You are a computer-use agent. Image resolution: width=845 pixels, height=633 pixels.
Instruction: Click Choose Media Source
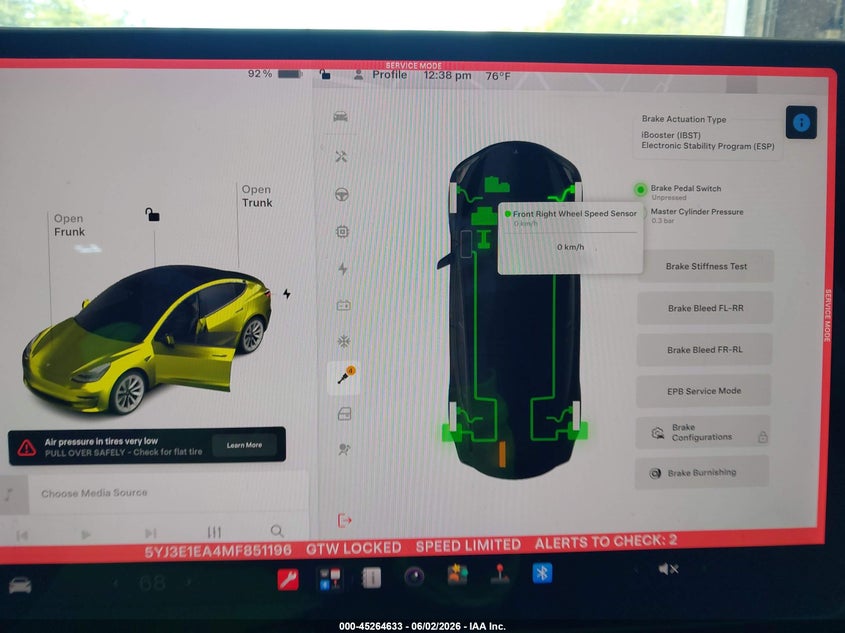[94, 493]
